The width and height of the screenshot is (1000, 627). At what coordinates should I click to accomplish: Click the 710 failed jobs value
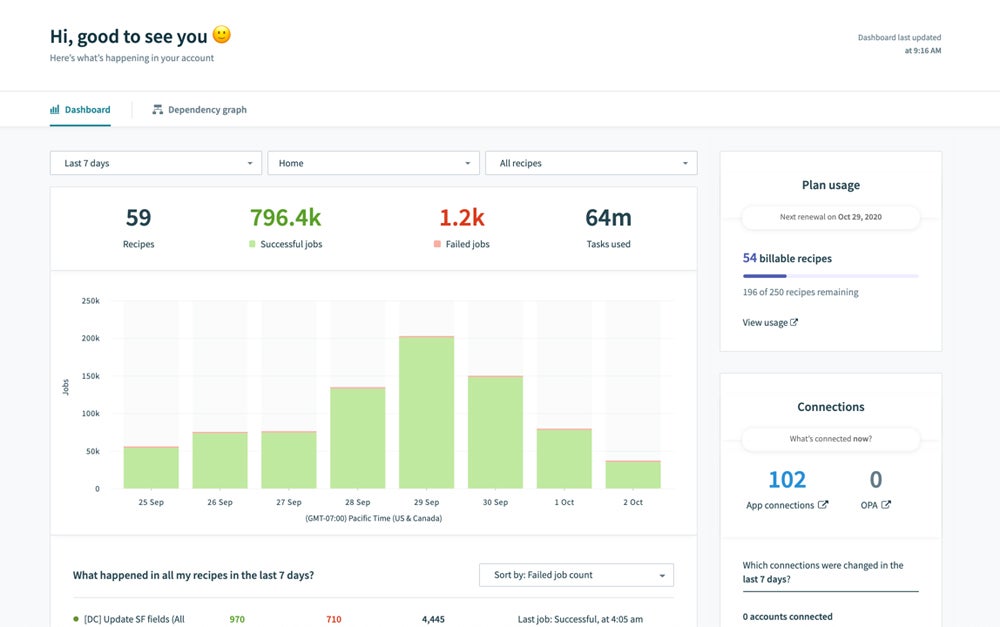click(x=334, y=619)
